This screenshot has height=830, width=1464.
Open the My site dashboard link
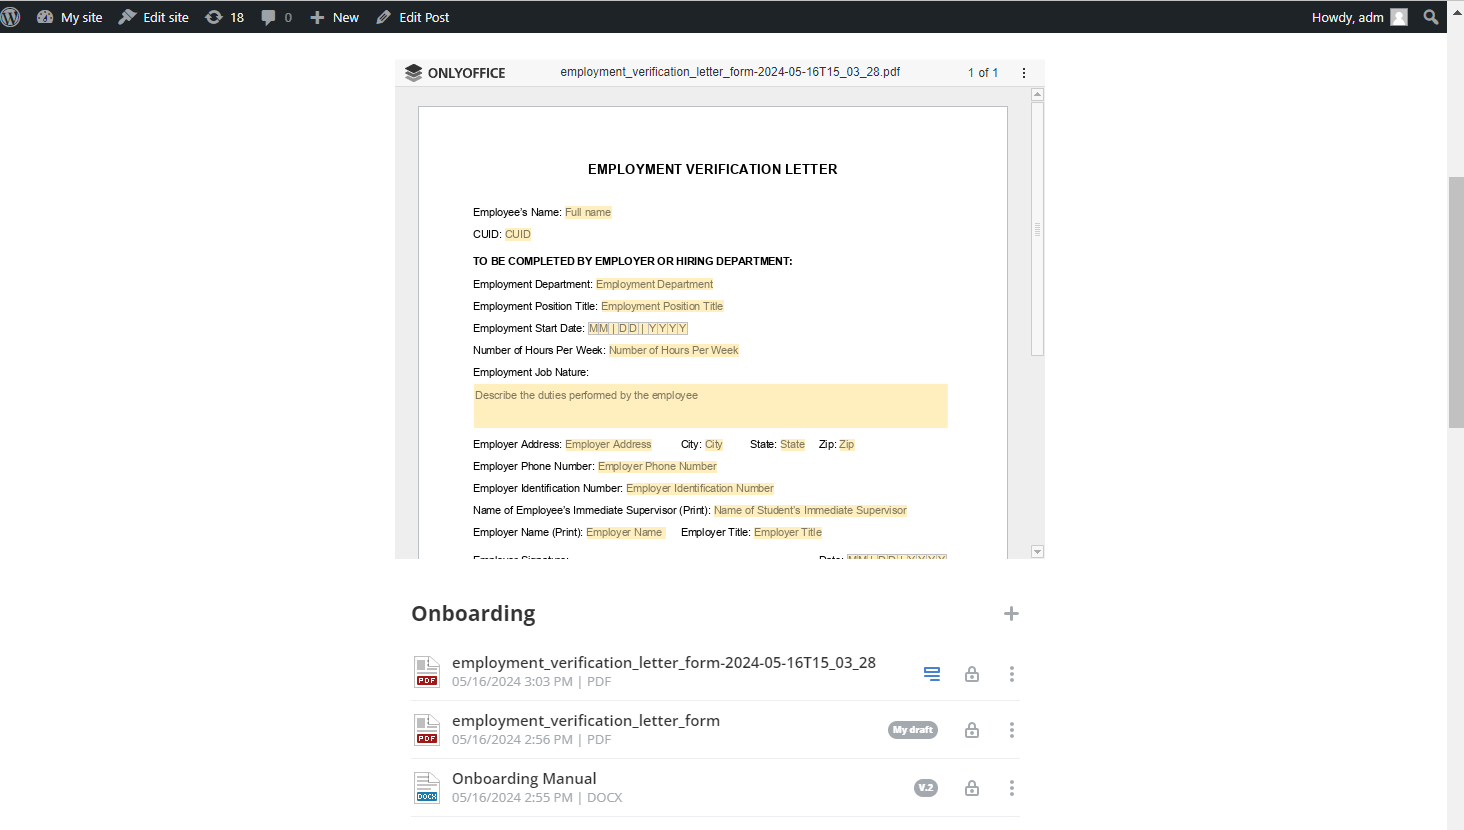[70, 17]
